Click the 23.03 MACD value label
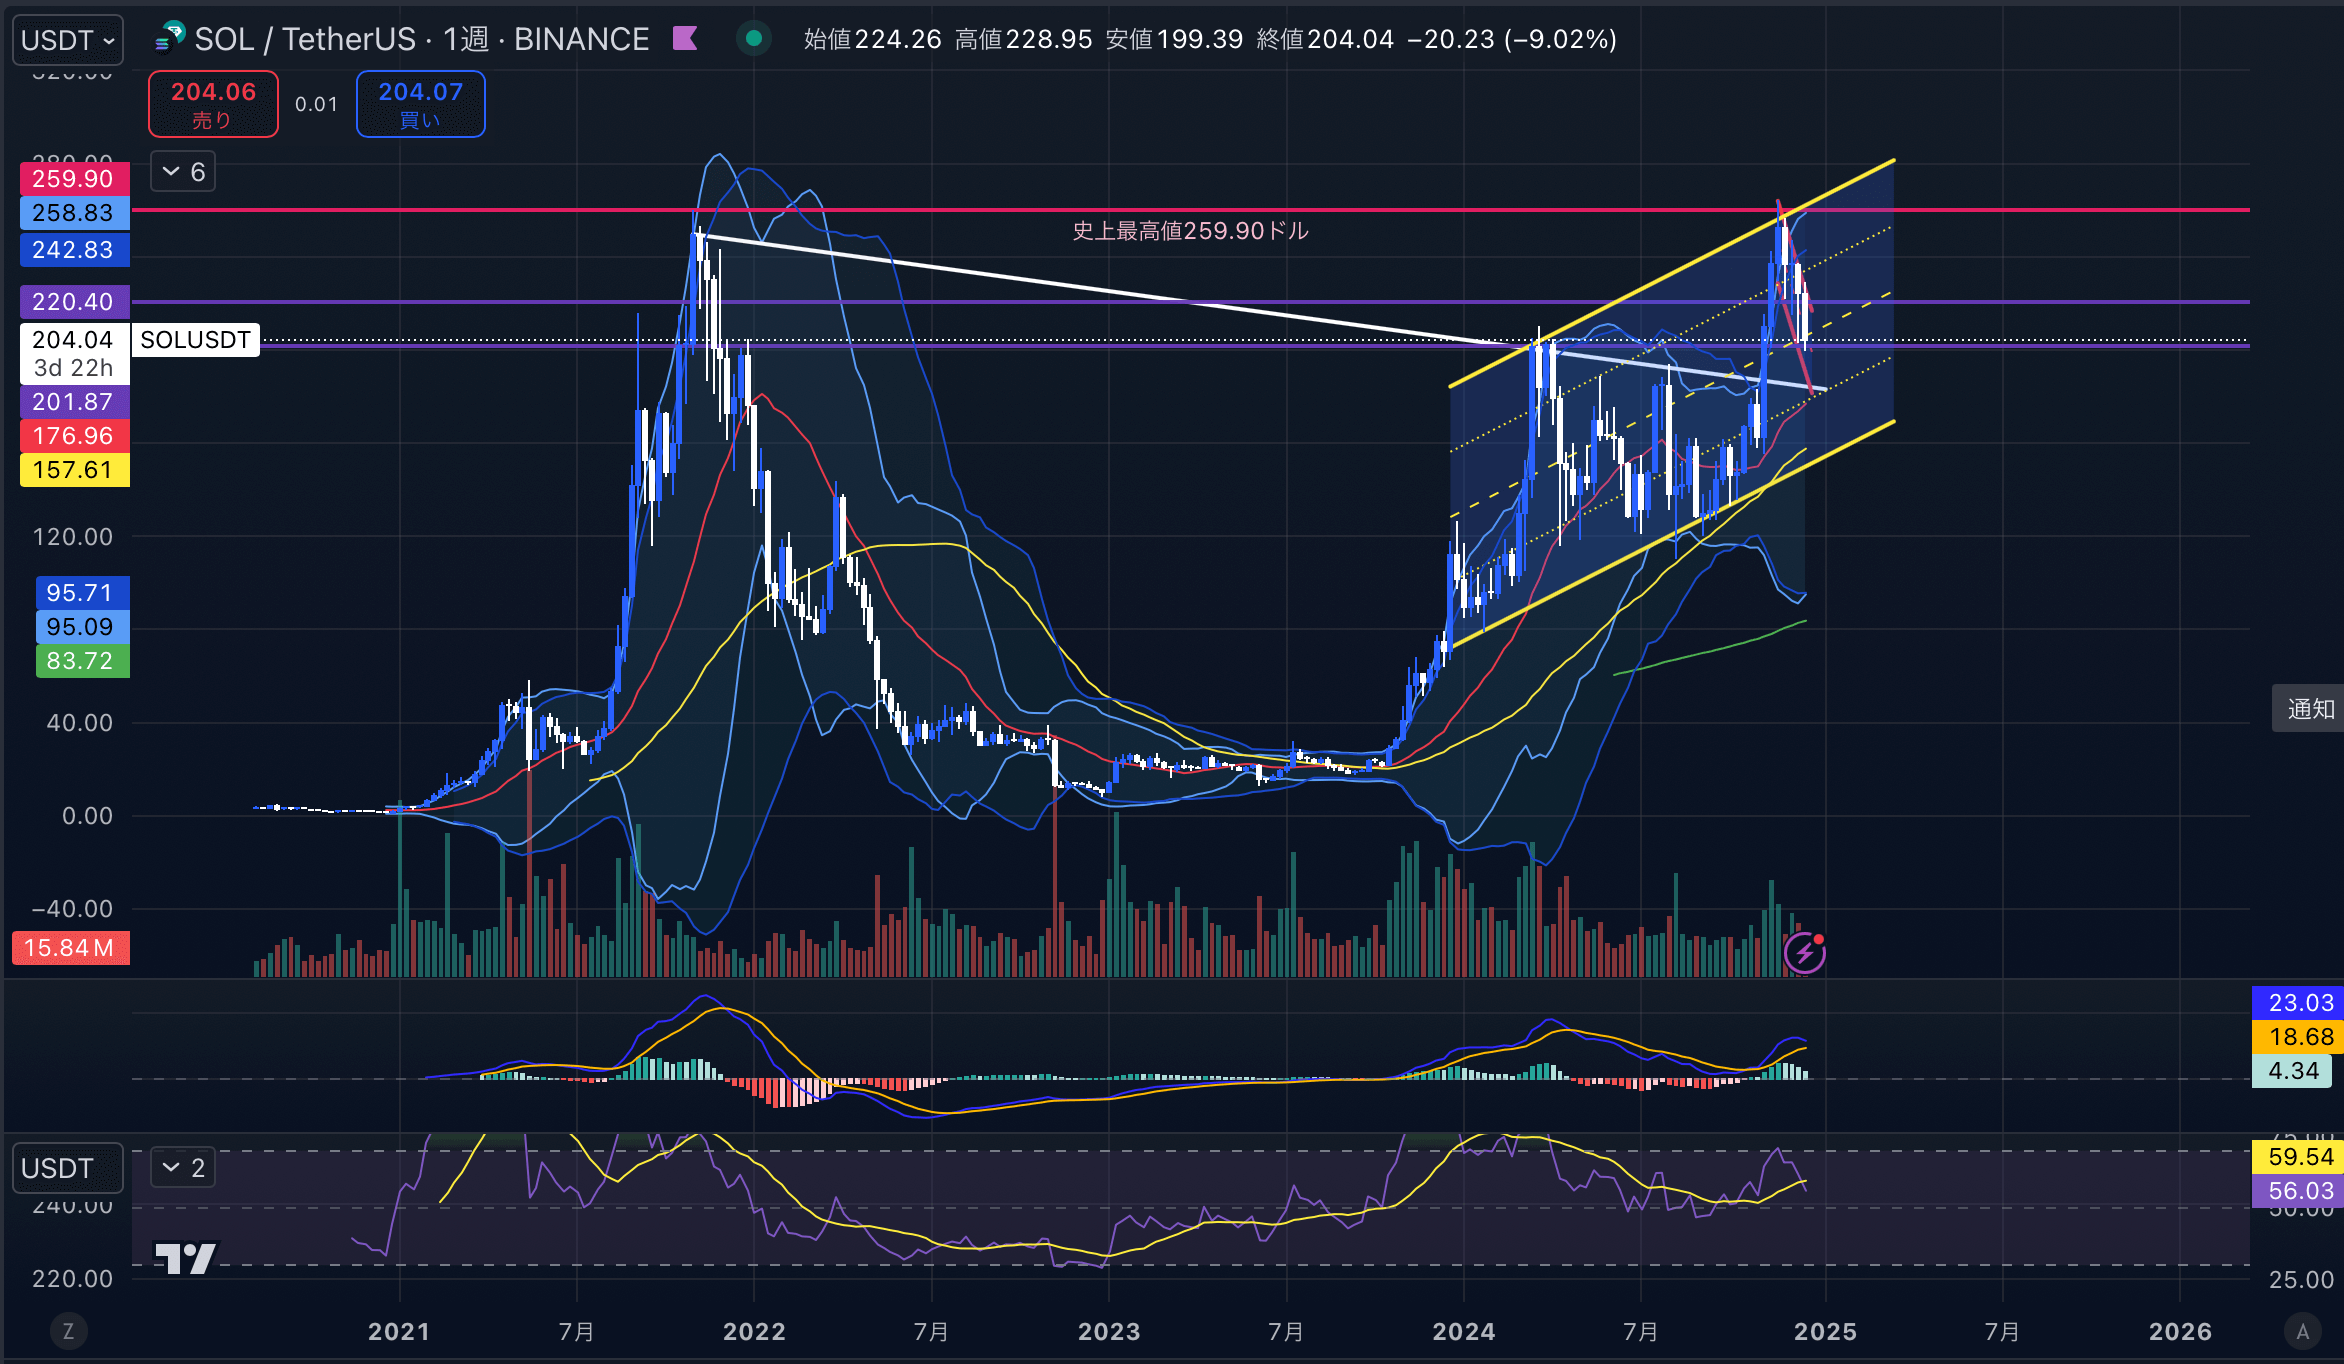 click(2297, 1003)
